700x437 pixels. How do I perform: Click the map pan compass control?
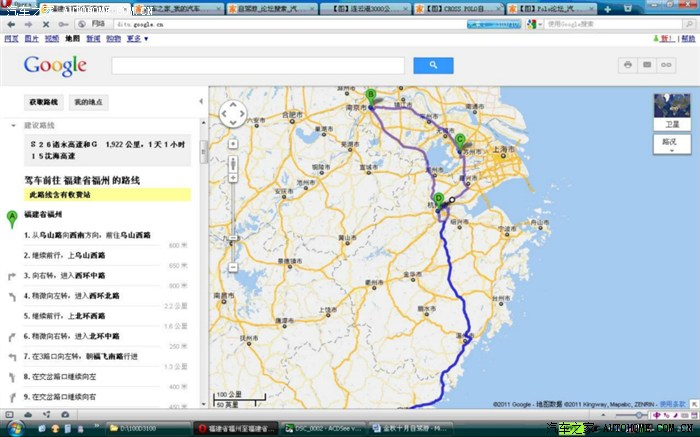[x=232, y=112]
